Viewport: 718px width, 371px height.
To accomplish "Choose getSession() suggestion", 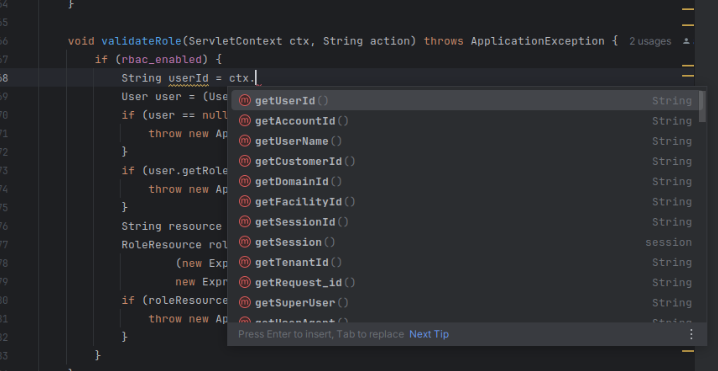I will [466, 242].
